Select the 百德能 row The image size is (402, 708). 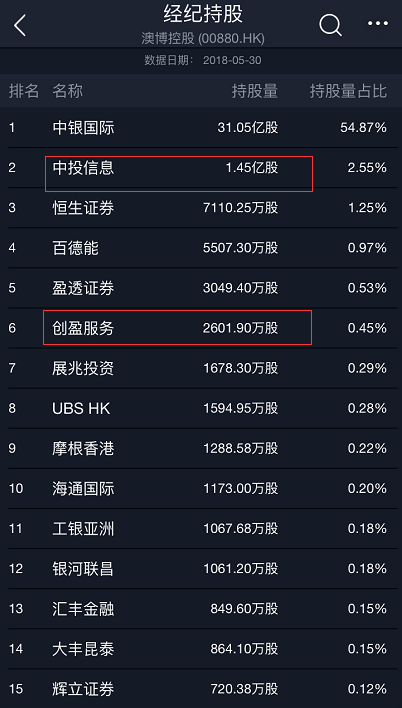(201, 248)
